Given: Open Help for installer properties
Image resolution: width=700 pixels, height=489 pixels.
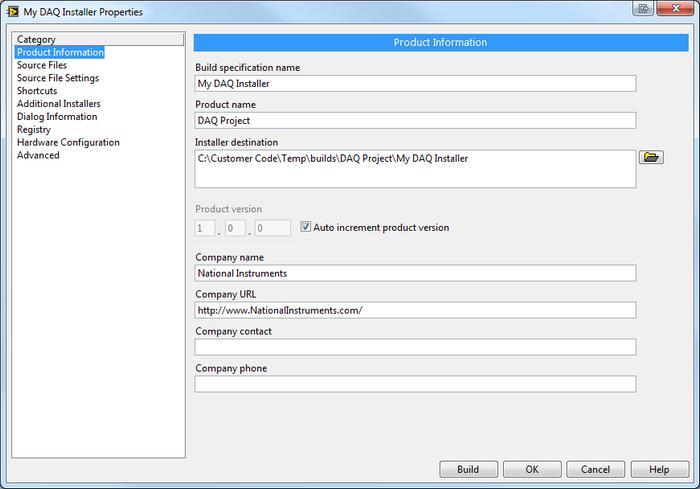Looking at the screenshot, I should pyautogui.click(x=659, y=469).
